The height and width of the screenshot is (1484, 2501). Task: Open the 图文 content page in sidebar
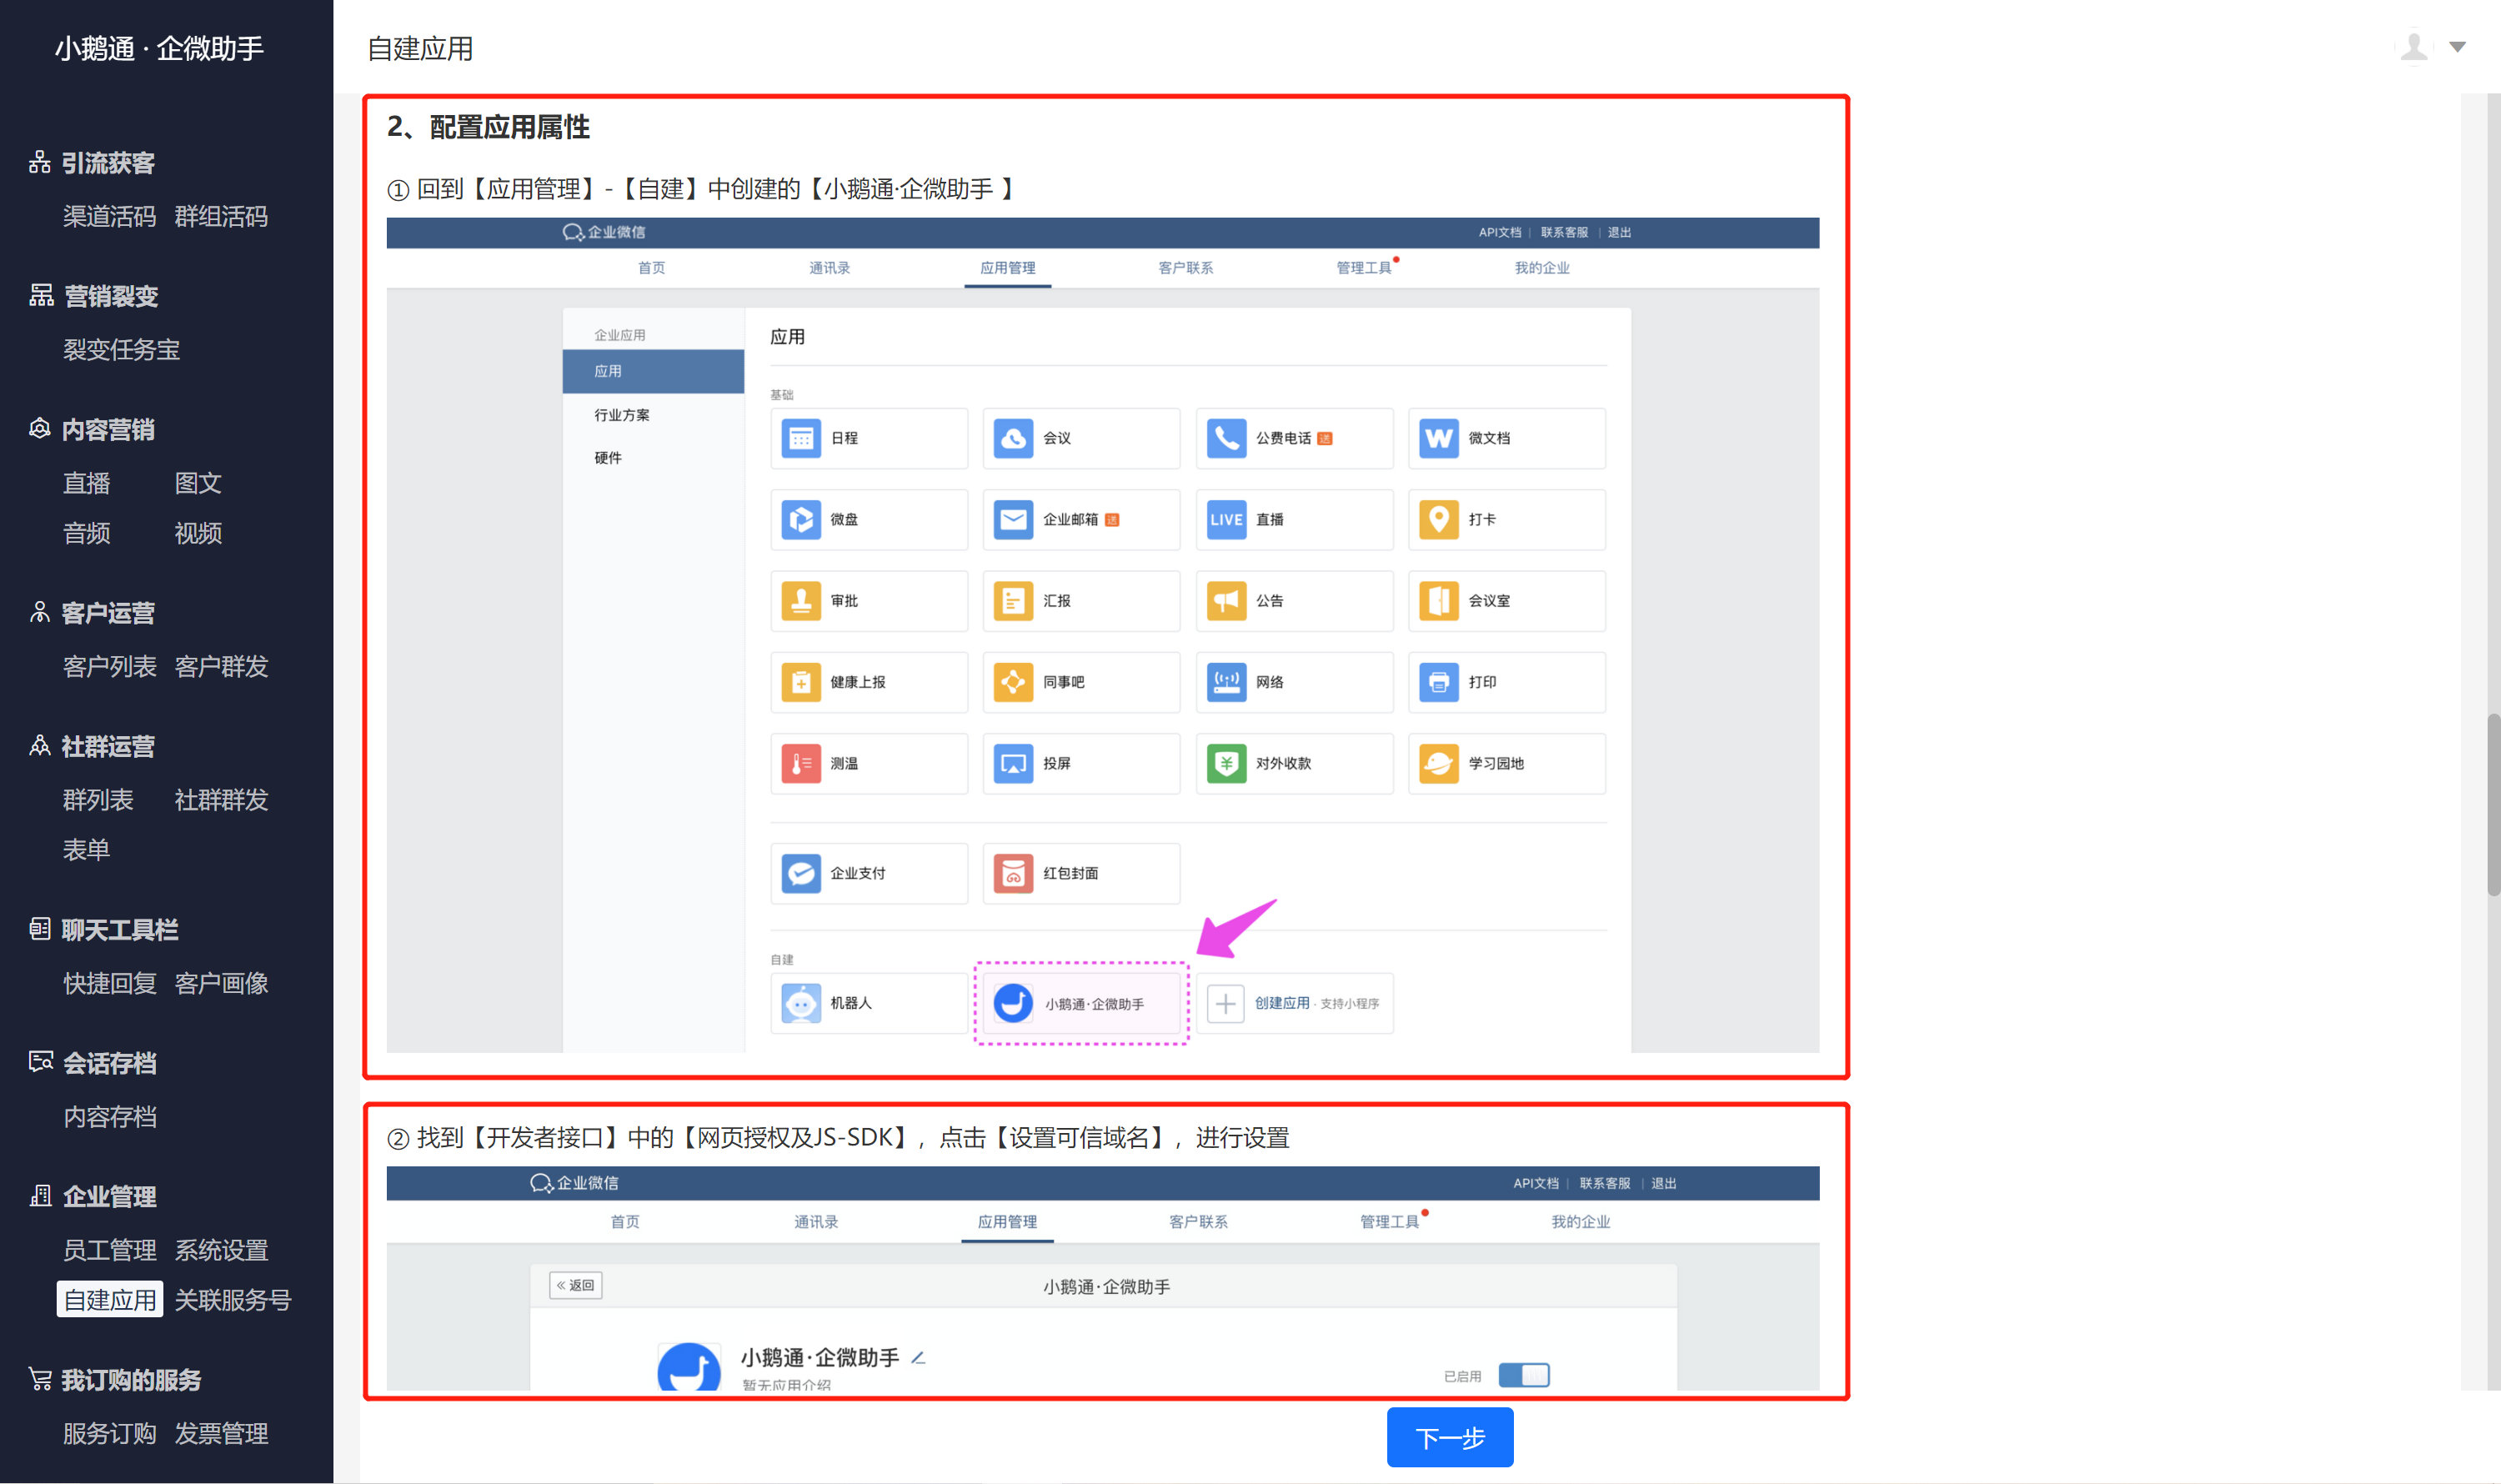pos(198,483)
